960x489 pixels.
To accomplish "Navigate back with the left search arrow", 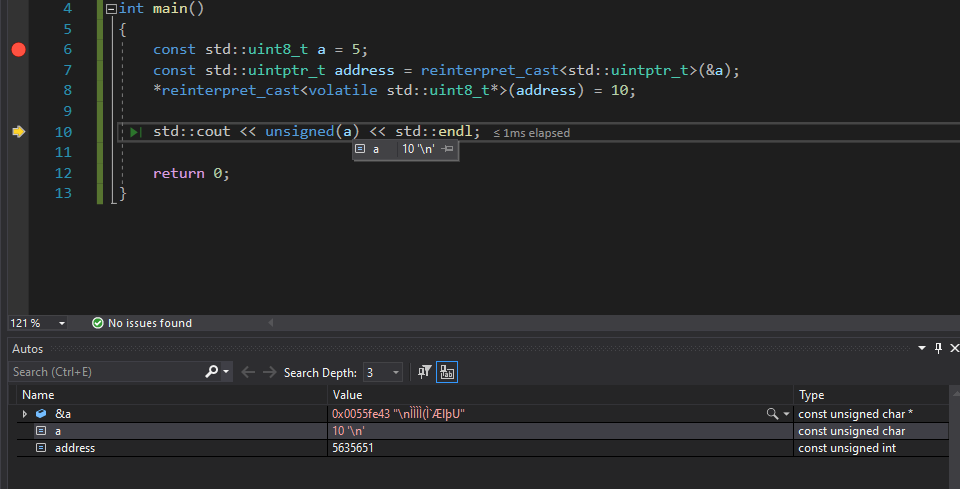I will pos(247,372).
